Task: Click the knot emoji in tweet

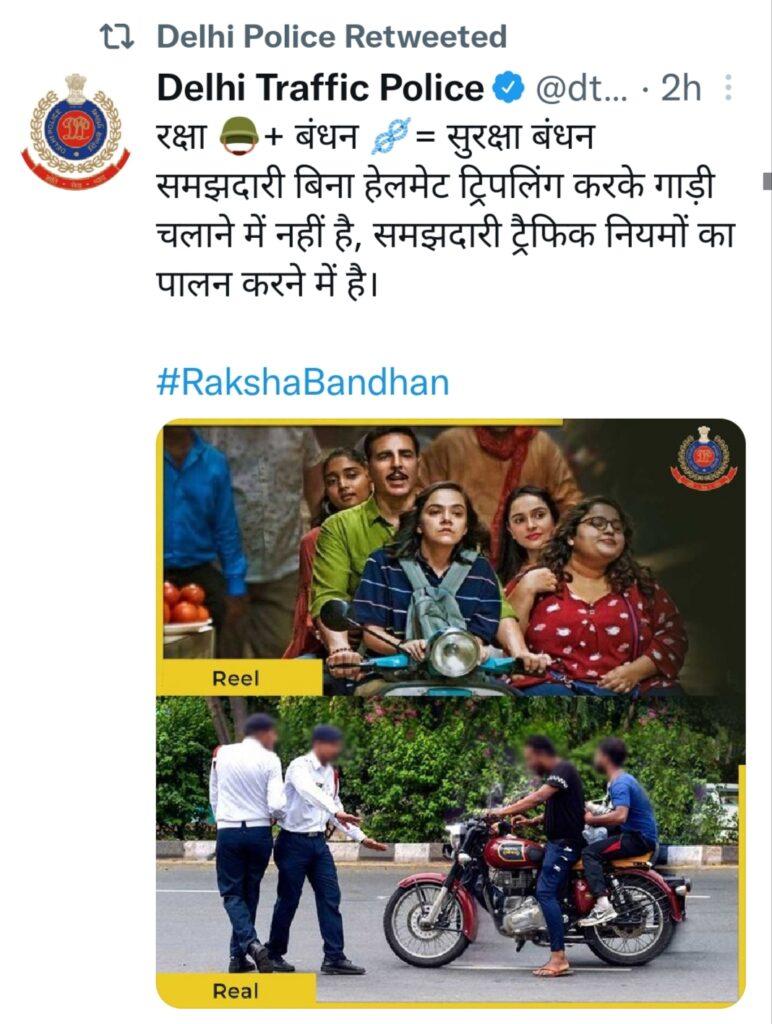Action: click(391, 136)
